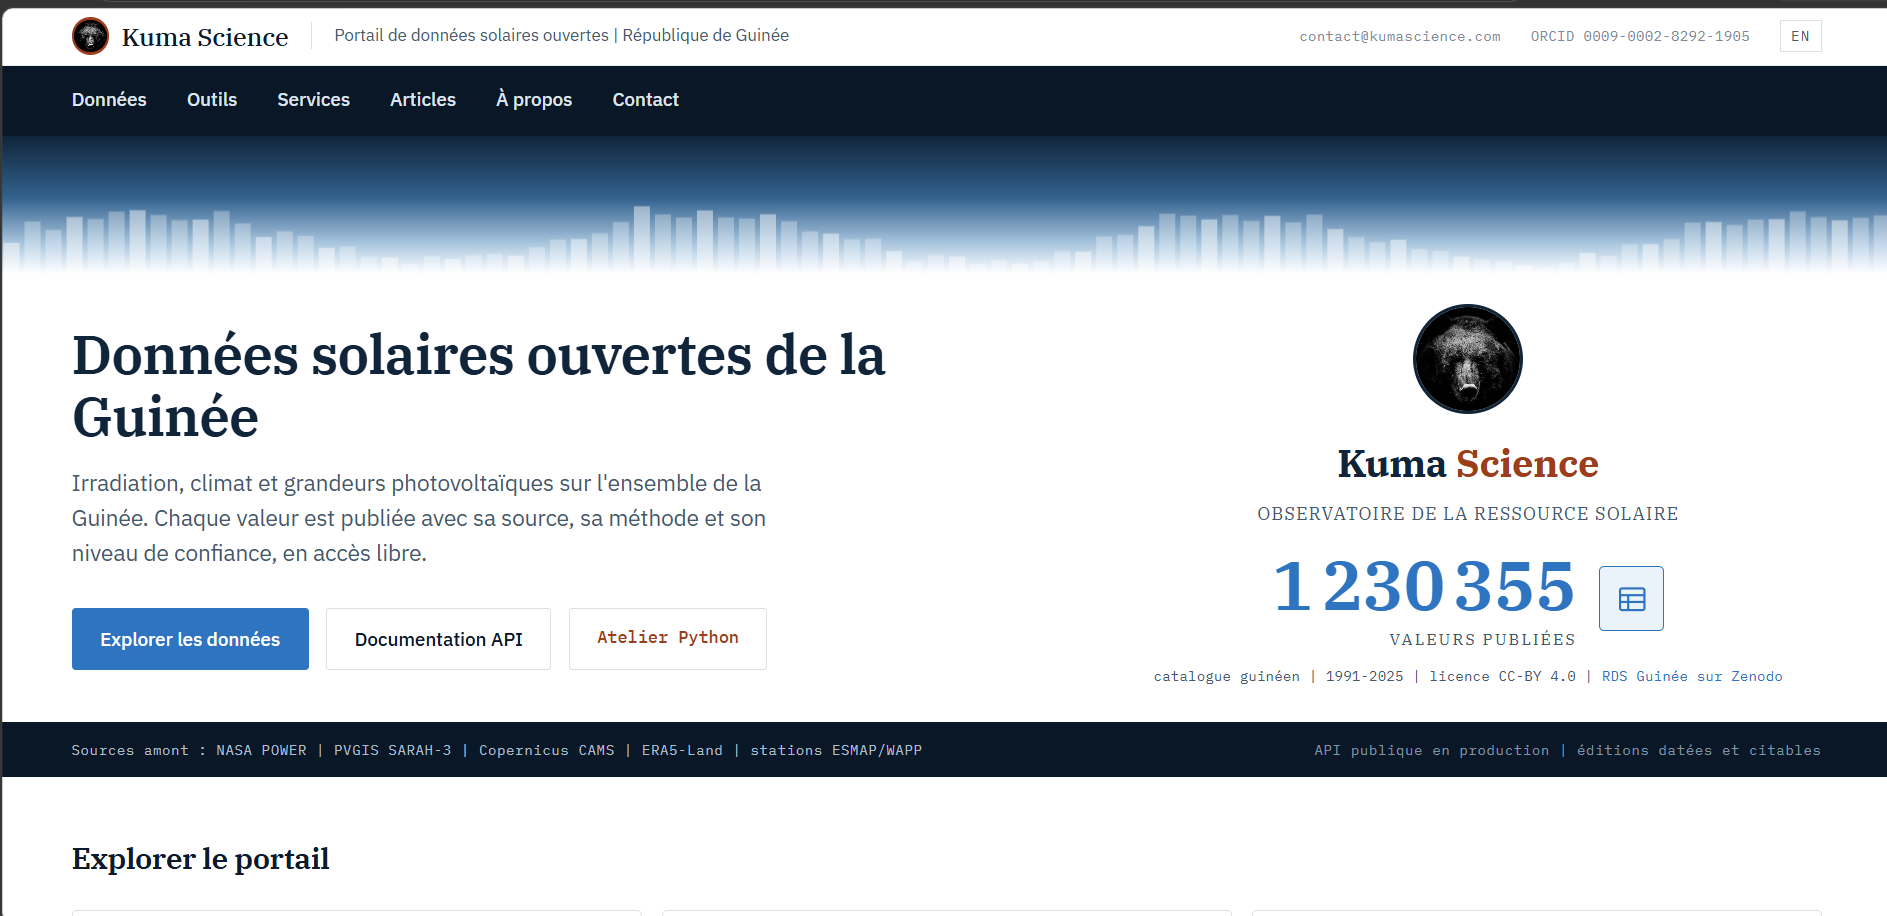The image size is (1887, 916).
Task: Open the Données menu
Action: pos(109,100)
